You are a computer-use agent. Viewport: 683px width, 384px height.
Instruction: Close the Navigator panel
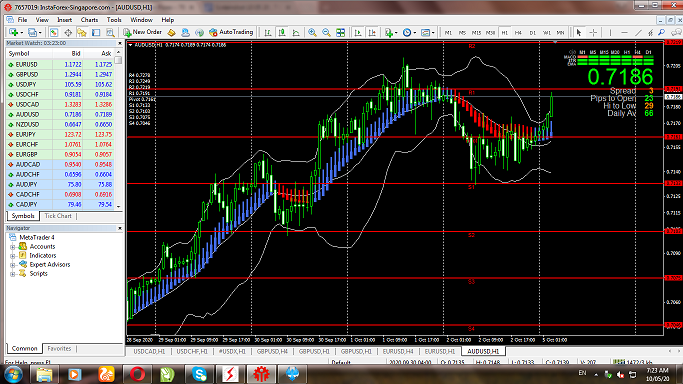pyautogui.click(x=120, y=228)
